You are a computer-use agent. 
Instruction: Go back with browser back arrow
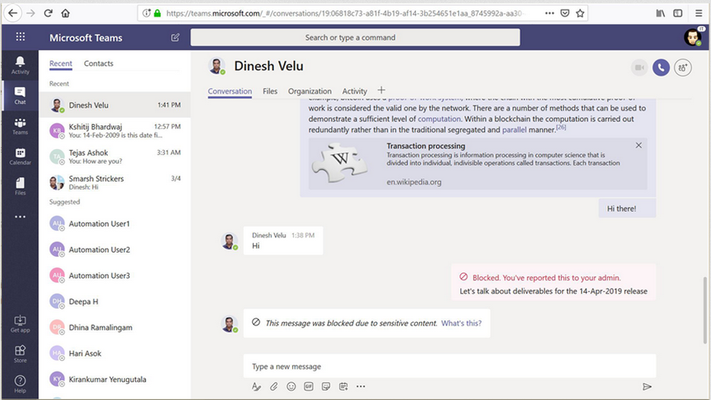click(x=13, y=13)
